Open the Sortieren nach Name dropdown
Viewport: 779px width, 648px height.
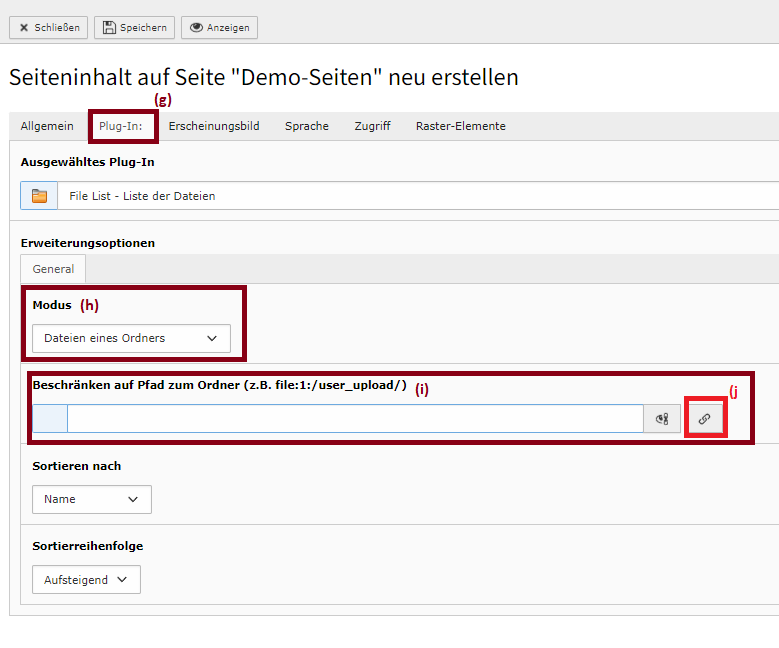coord(92,499)
